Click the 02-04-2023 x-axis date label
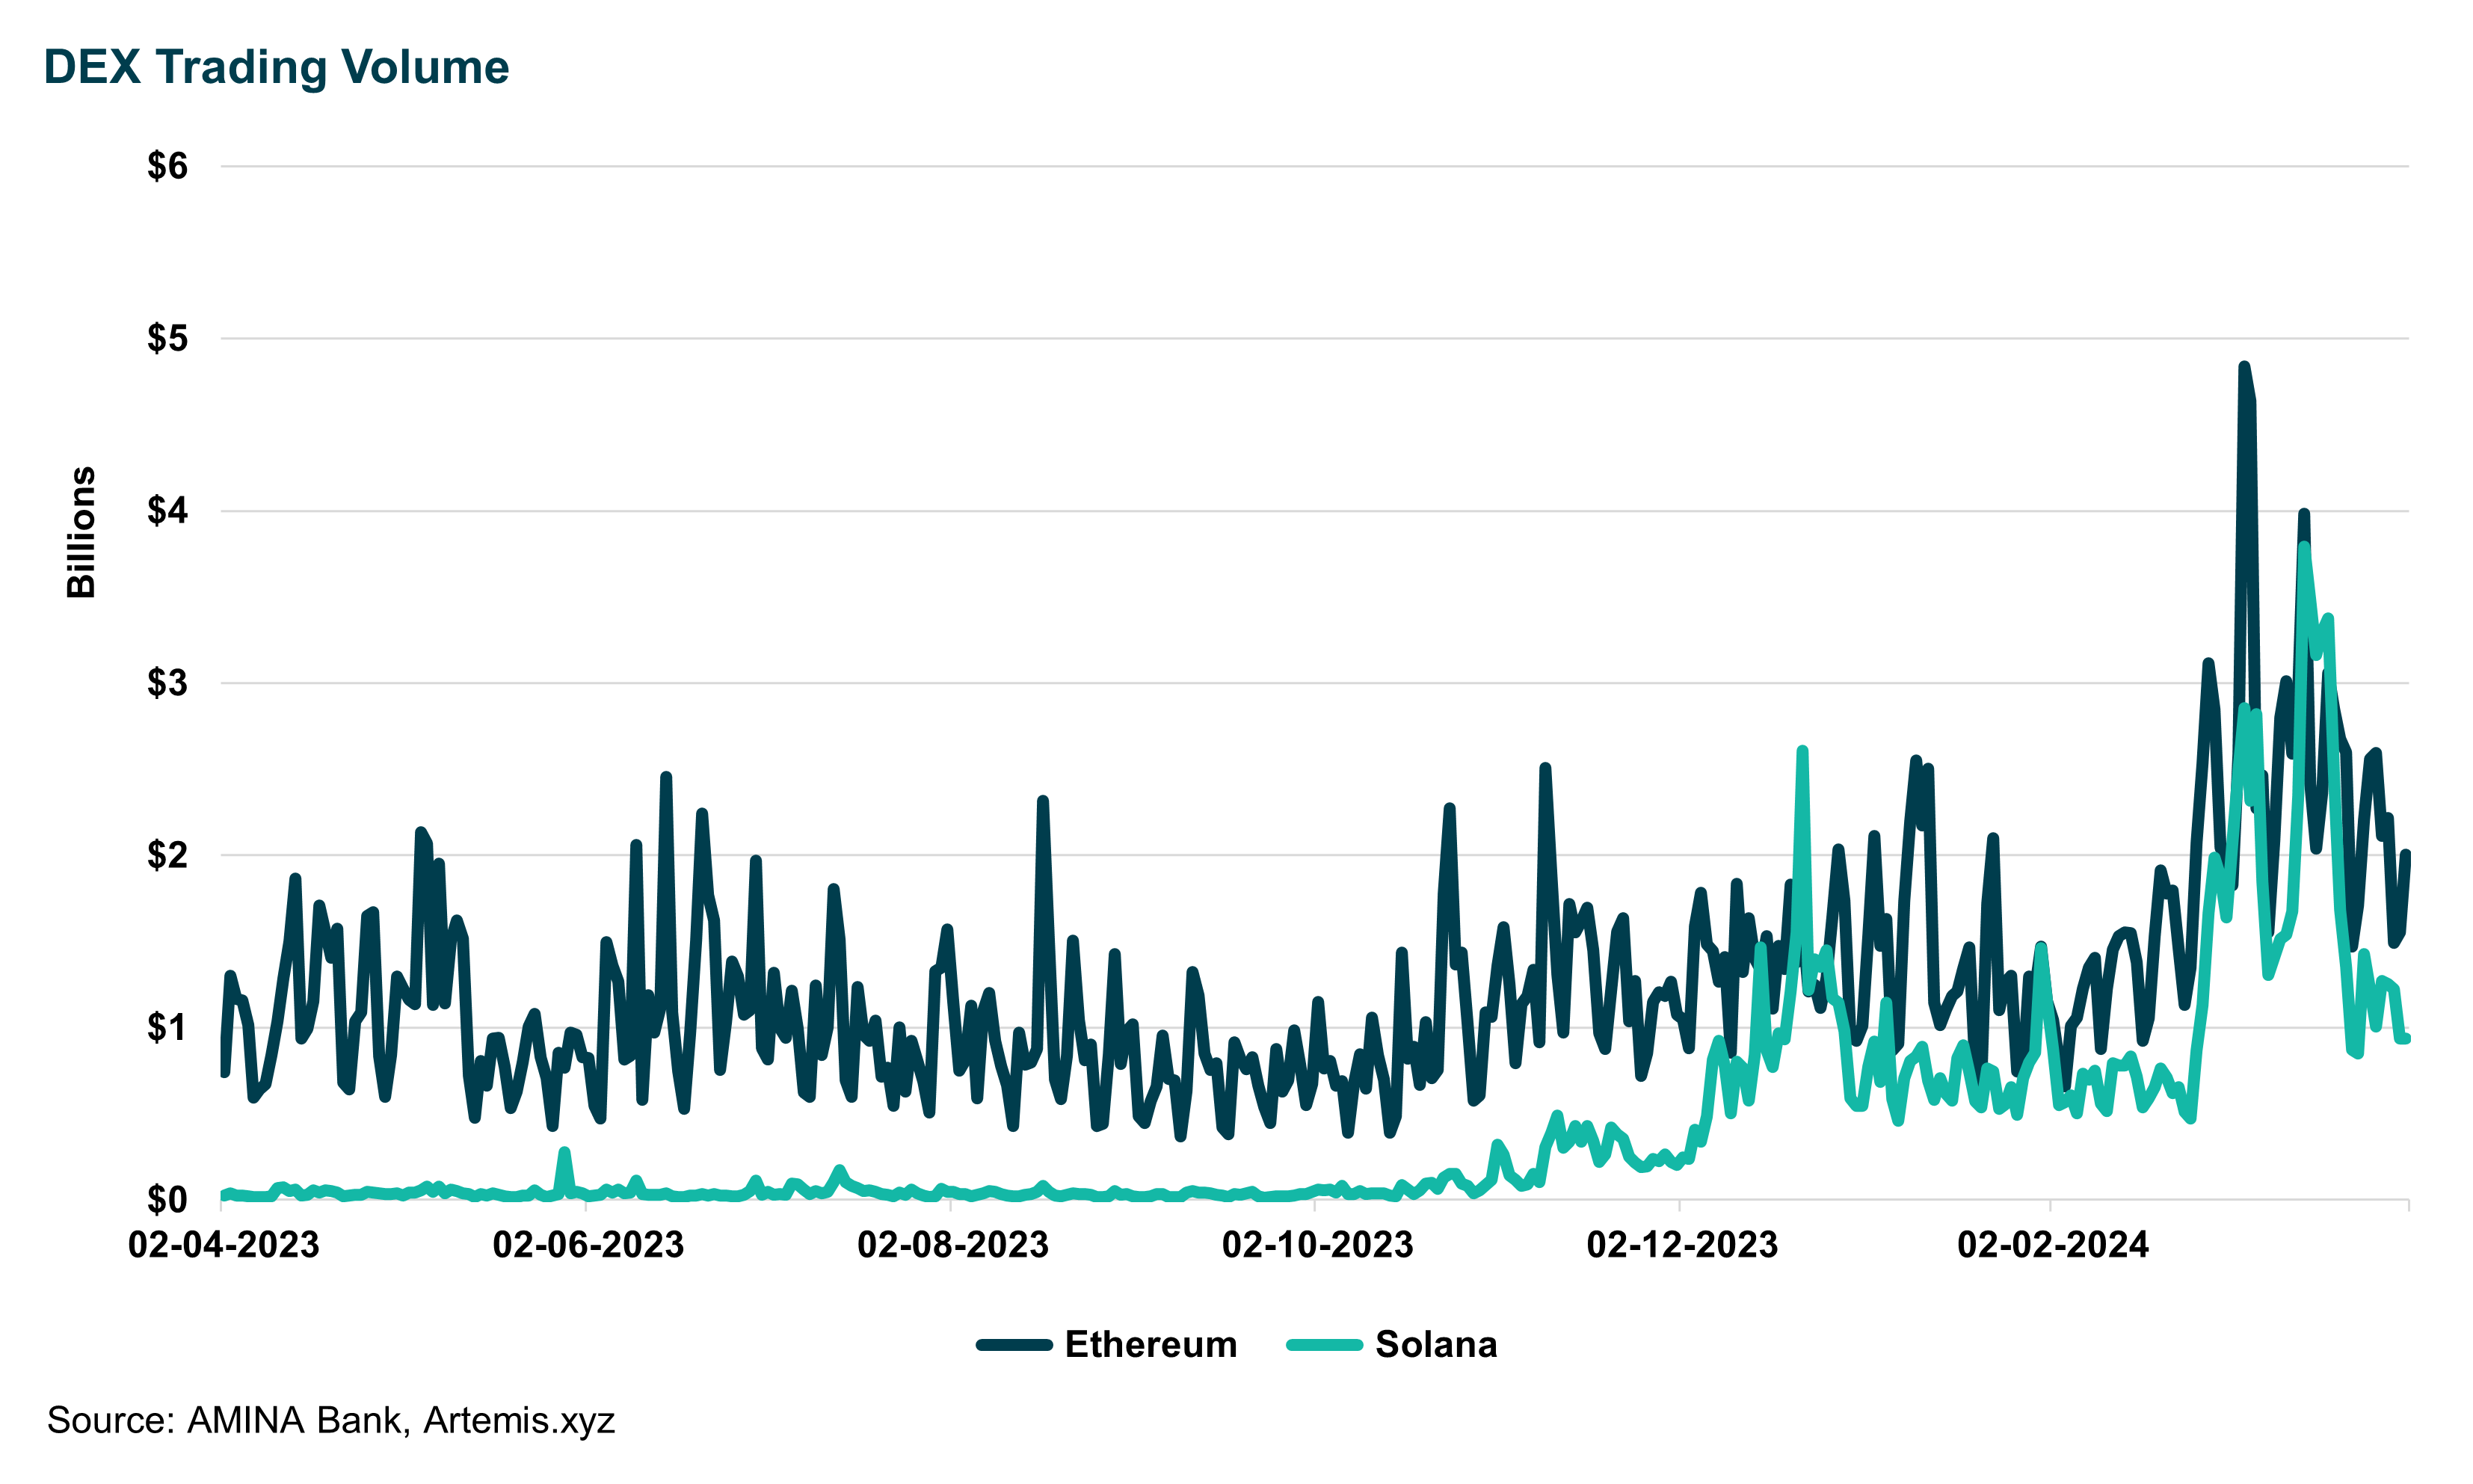Screen dimensions: 2473x1484 tap(223, 1245)
